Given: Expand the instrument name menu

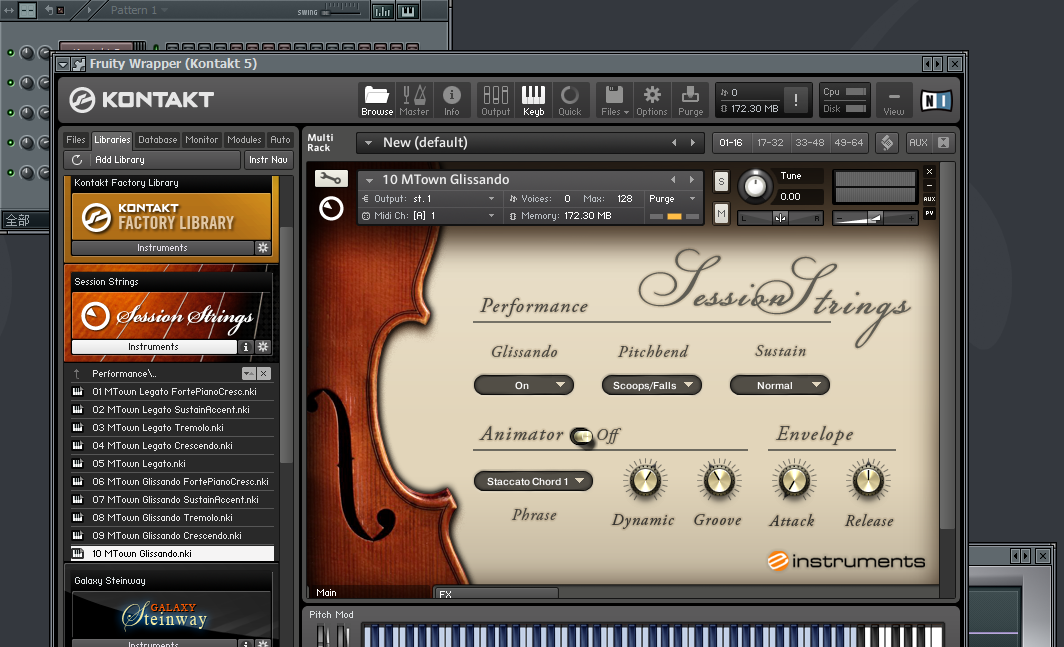Looking at the screenshot, I should click(x=369, y=180).
